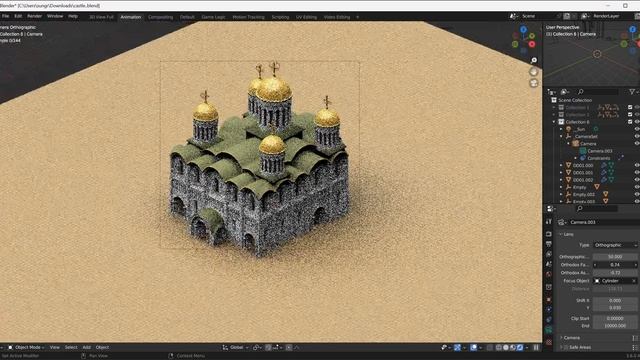Open the Output properties tab
Image resolution: width=640 pixels, height=360 pixels.
pyautogui.click(x=549, y=244)
